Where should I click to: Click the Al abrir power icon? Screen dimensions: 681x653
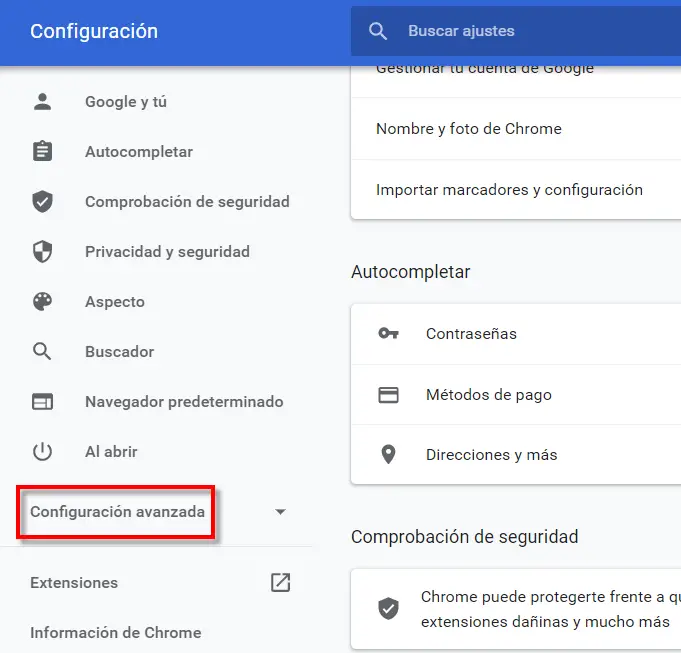(42, 452)
